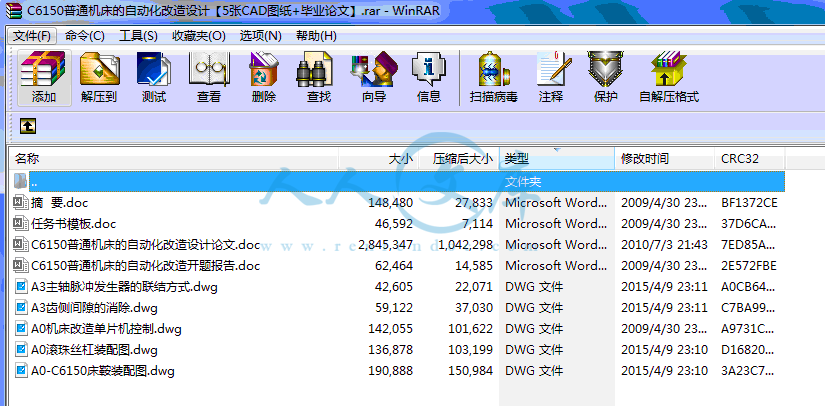Select the file 摘 要.doc
The width and height of the screenshot is (825, 406).
[x=59, y=202]
